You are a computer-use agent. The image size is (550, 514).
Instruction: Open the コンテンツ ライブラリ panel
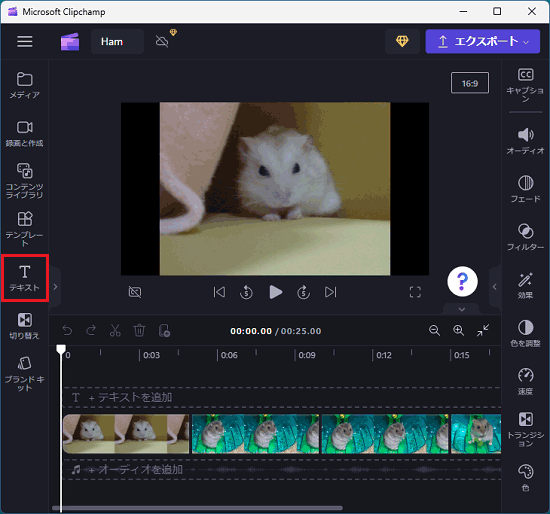pos(25,181)
